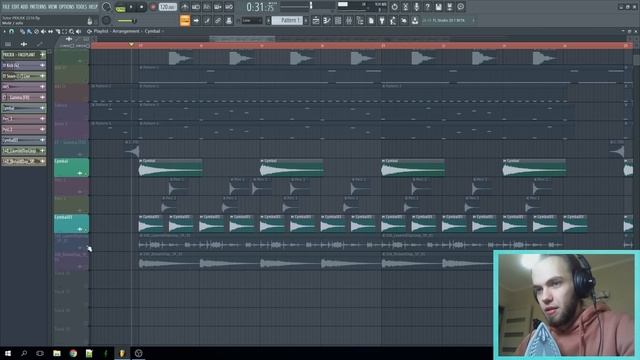Screen dimensions: 640x360
Task: Toggle loop recording icon
Action: click(229, 7)
